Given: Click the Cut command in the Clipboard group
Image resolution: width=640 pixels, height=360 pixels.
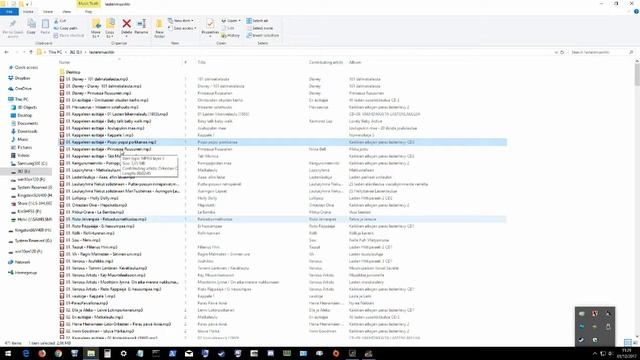Looking at the screenshot, I should (x=60, y=21).
